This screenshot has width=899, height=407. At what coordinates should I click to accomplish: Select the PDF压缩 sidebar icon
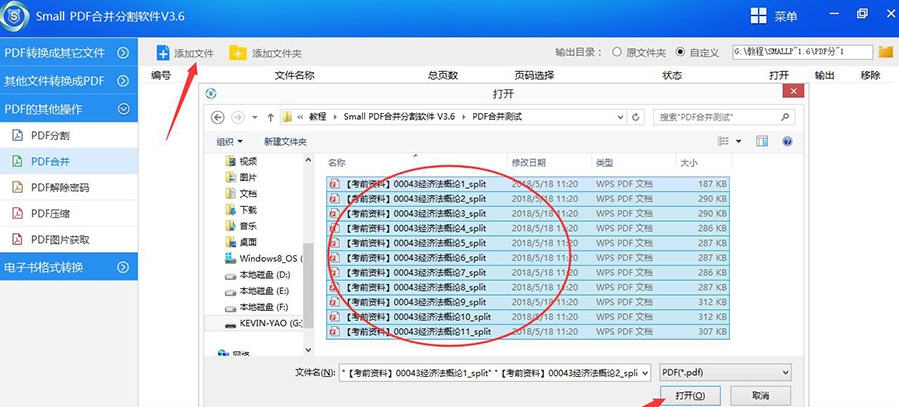(x=18, y=214)
